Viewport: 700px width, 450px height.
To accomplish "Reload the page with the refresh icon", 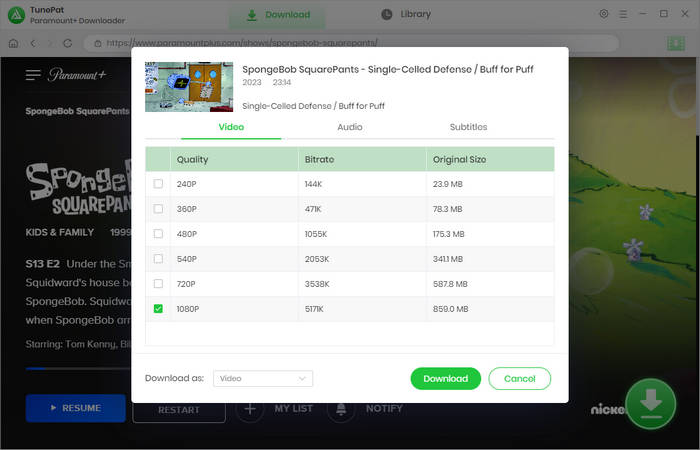I will 70,43.
